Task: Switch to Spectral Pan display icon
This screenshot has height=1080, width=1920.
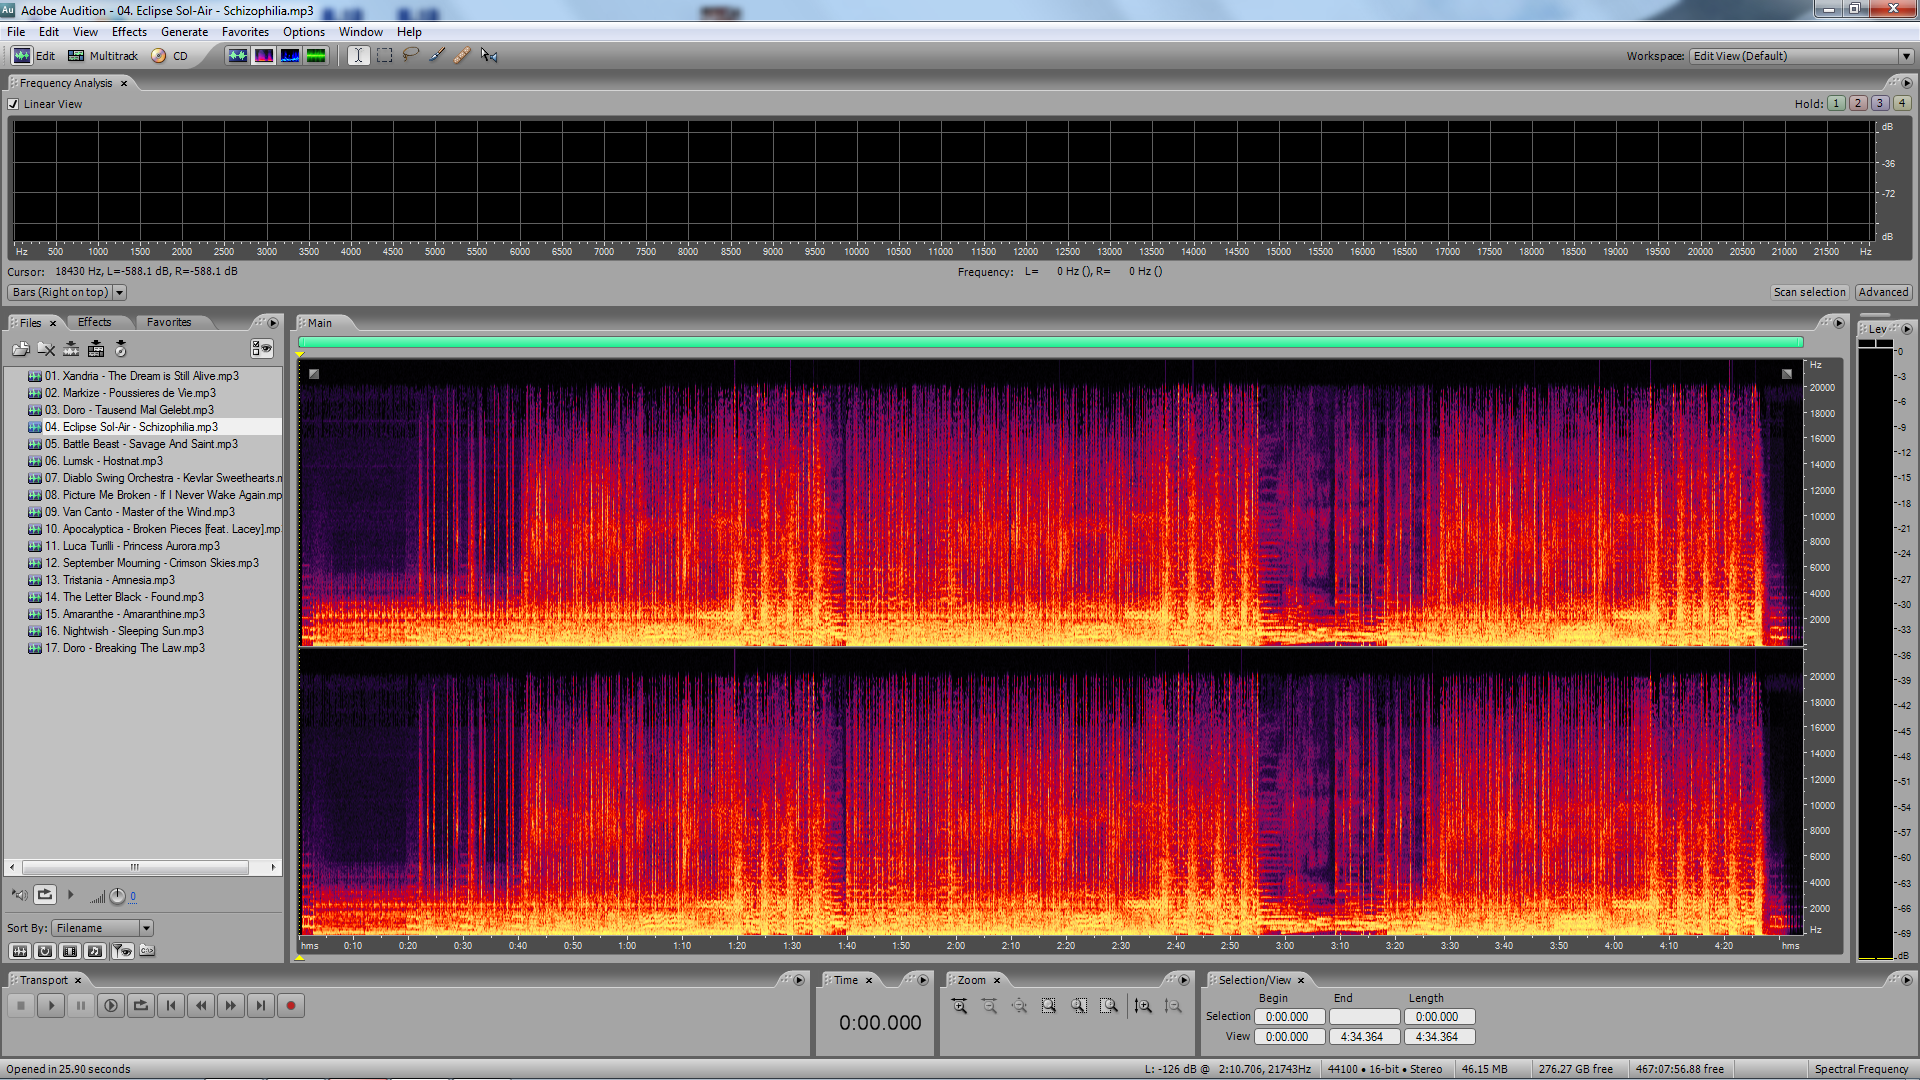Action: [290, 55]
